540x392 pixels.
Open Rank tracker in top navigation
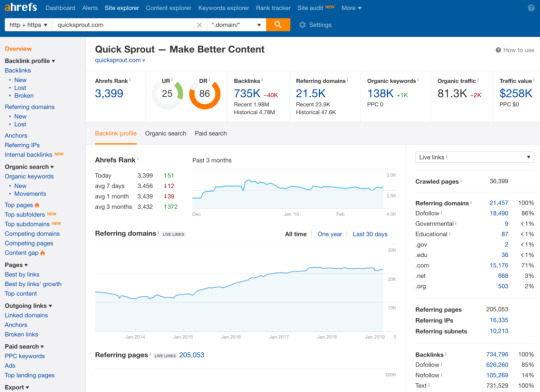(273, 8)
